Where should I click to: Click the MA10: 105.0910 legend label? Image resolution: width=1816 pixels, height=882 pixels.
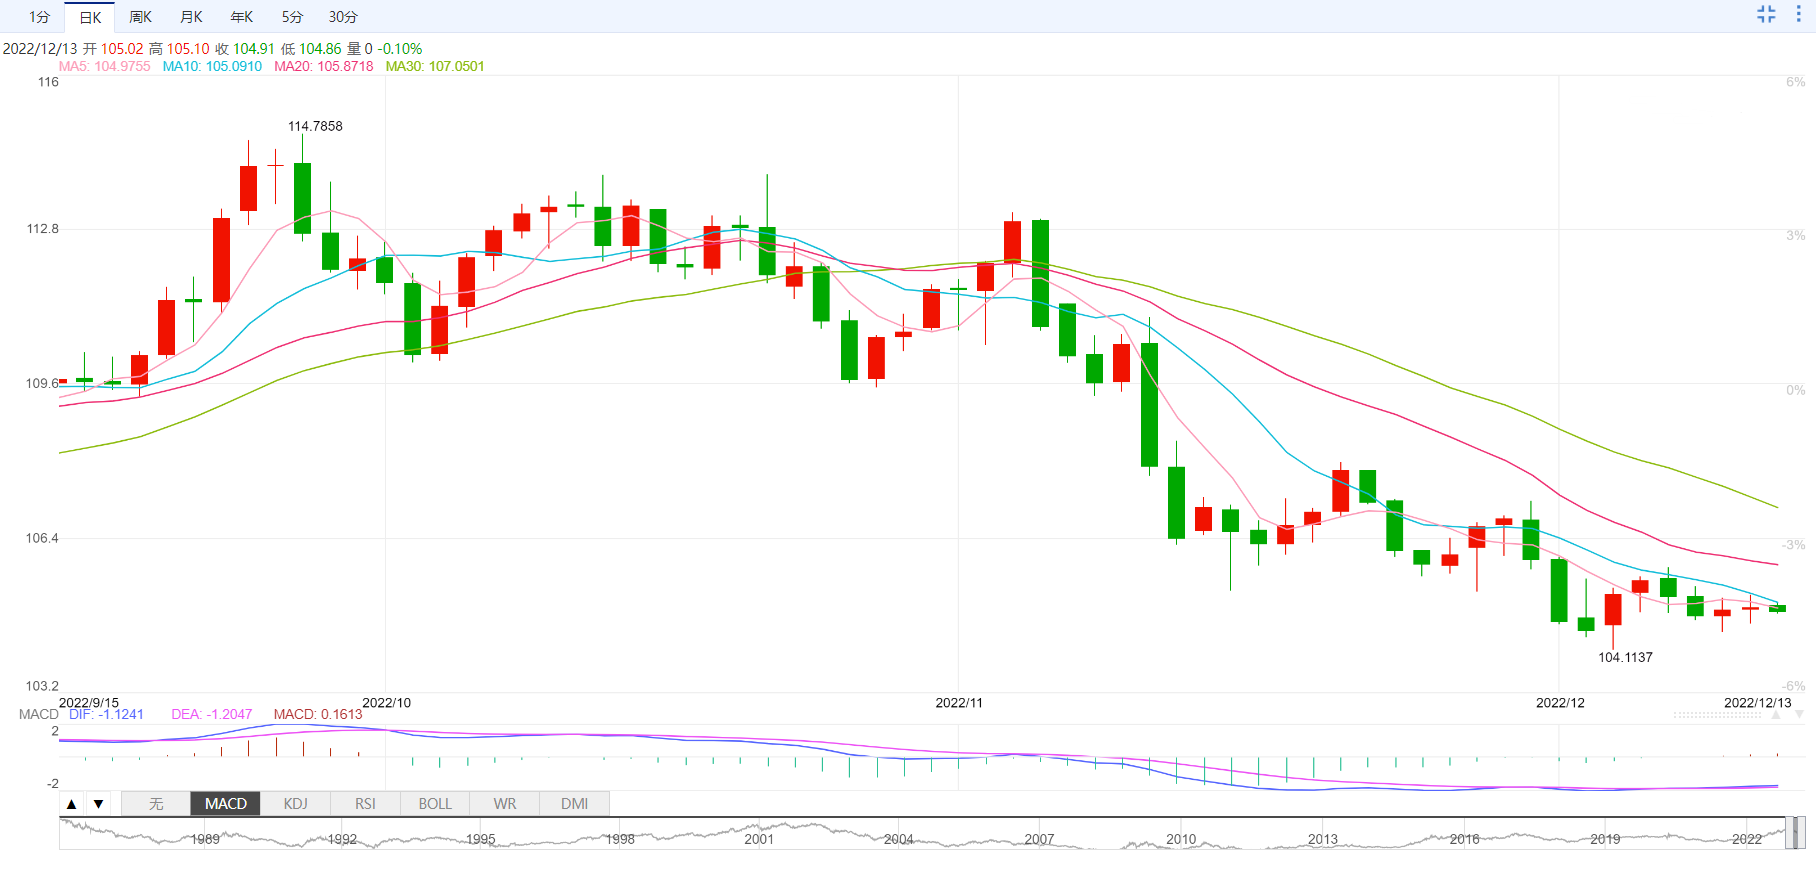212,66
